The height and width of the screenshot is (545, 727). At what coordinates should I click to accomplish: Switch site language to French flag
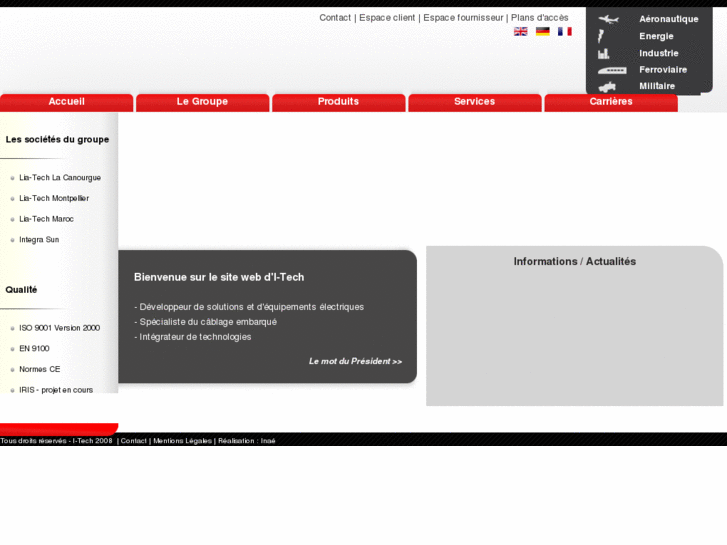click(565, 32)
